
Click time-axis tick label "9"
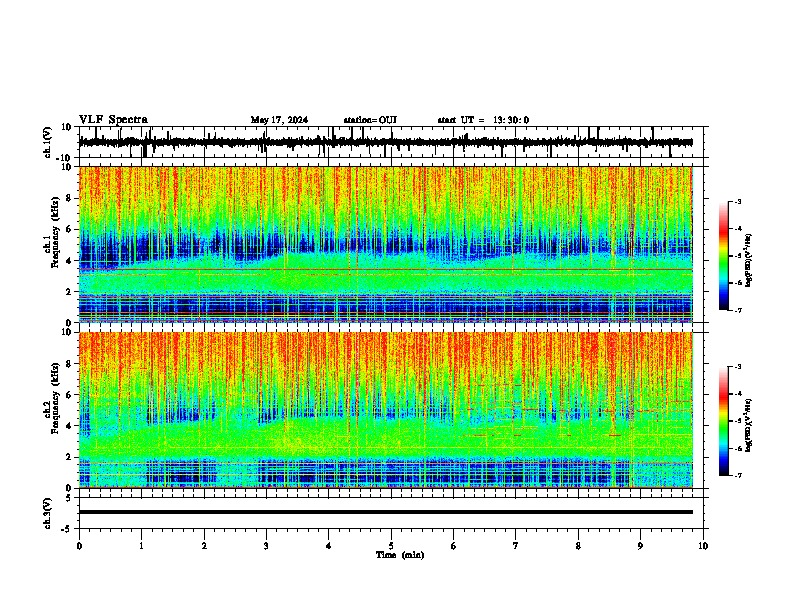point(640,546)
